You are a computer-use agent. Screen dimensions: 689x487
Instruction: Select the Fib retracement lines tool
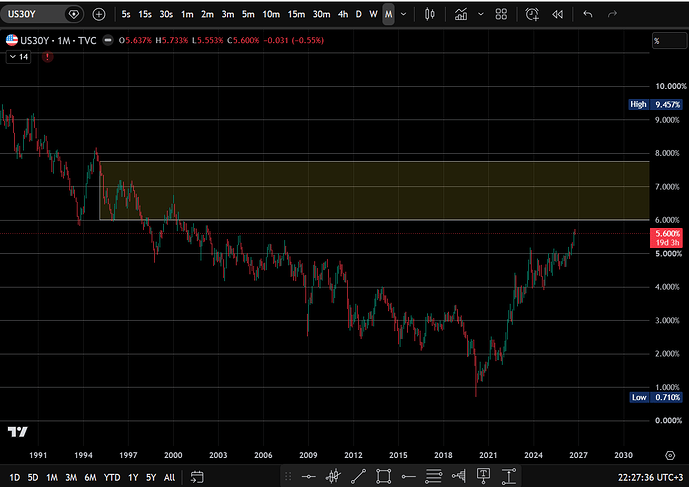[434, 476]
